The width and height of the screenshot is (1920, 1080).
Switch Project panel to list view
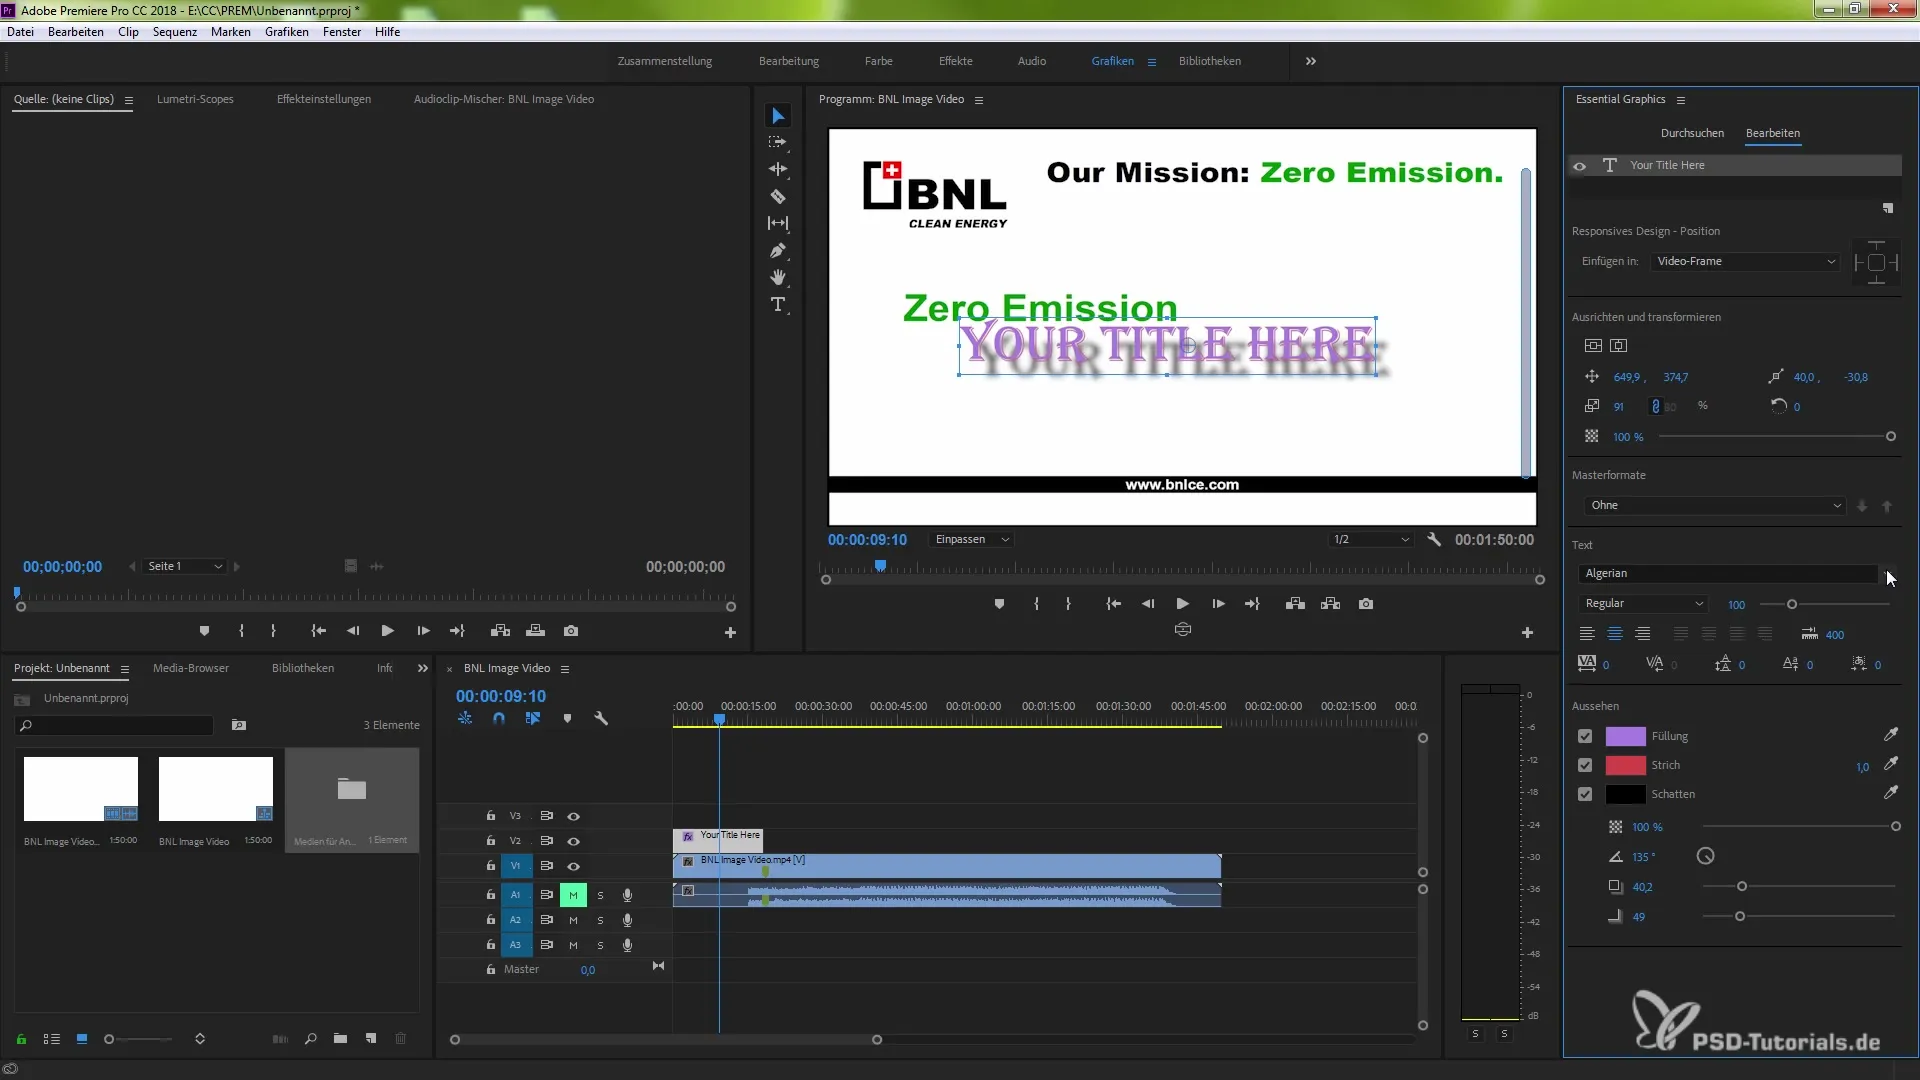click(52, 1039)
